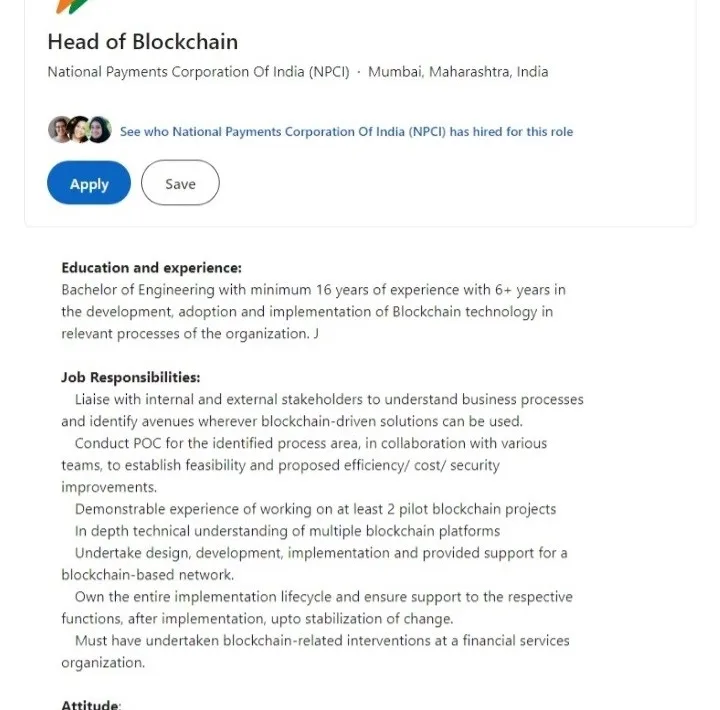The height and width of the screenshot is (710, 720).
Task: Click the Own the entire implementation lifecycle line
Action: click(317, 608)
